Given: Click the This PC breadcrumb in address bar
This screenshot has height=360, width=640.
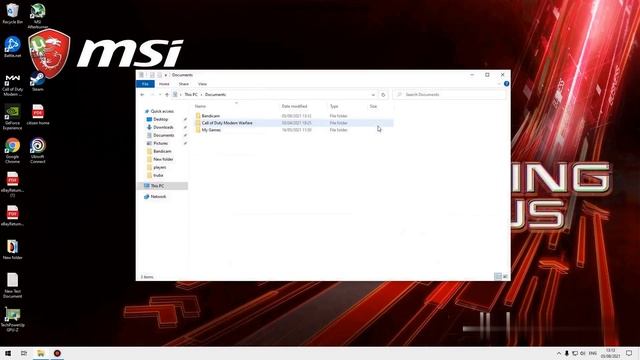Looking at the screenshot, I should pyautogui.click(x=191, y=95).
